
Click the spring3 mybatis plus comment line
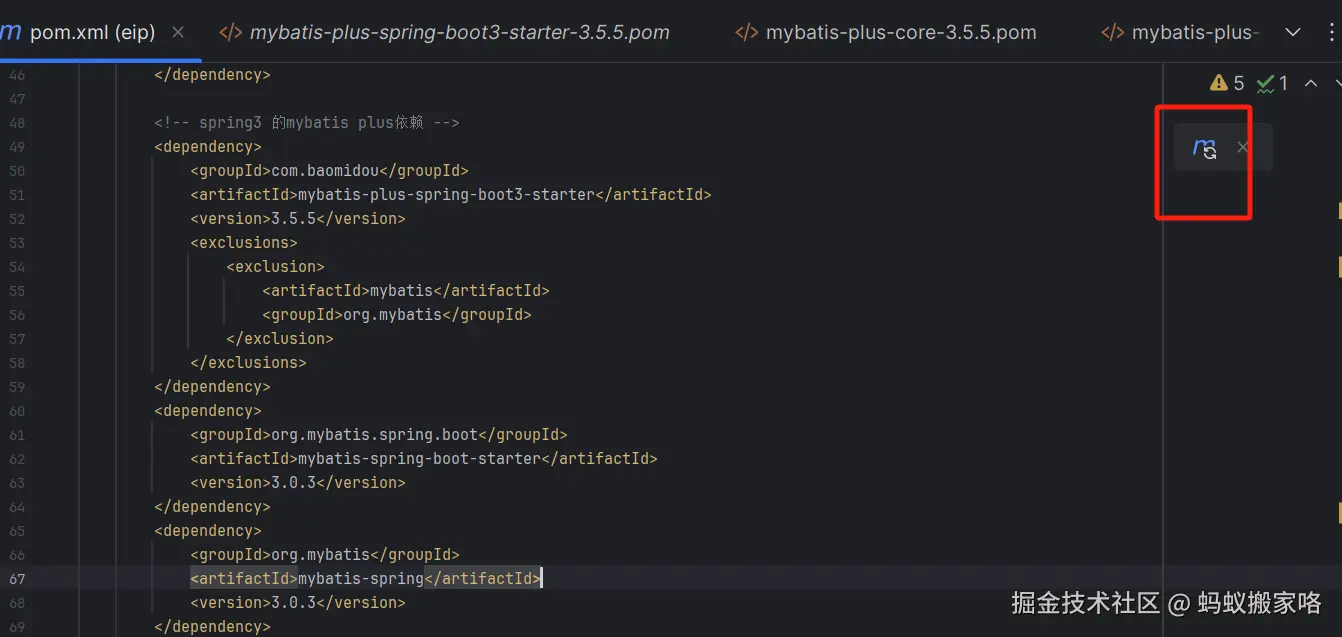click(x=306, y=123)
